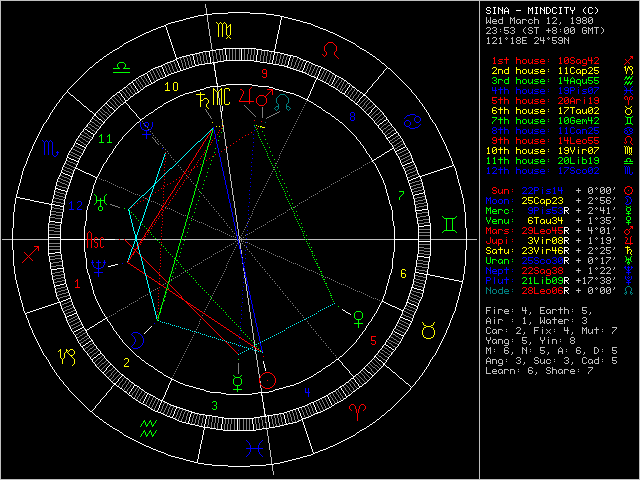Select the MC midheaven marker in chart
Viewport: 640px width, 480px height.
click(x=221, y=97)
